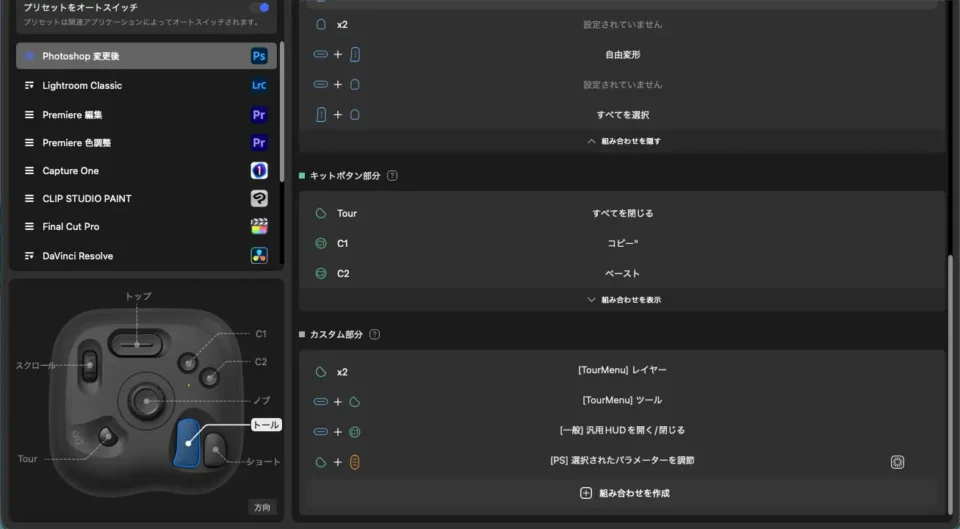Choose the DaVinci Resolve preset
Viewport: 960px width, 529px height.
146,256
